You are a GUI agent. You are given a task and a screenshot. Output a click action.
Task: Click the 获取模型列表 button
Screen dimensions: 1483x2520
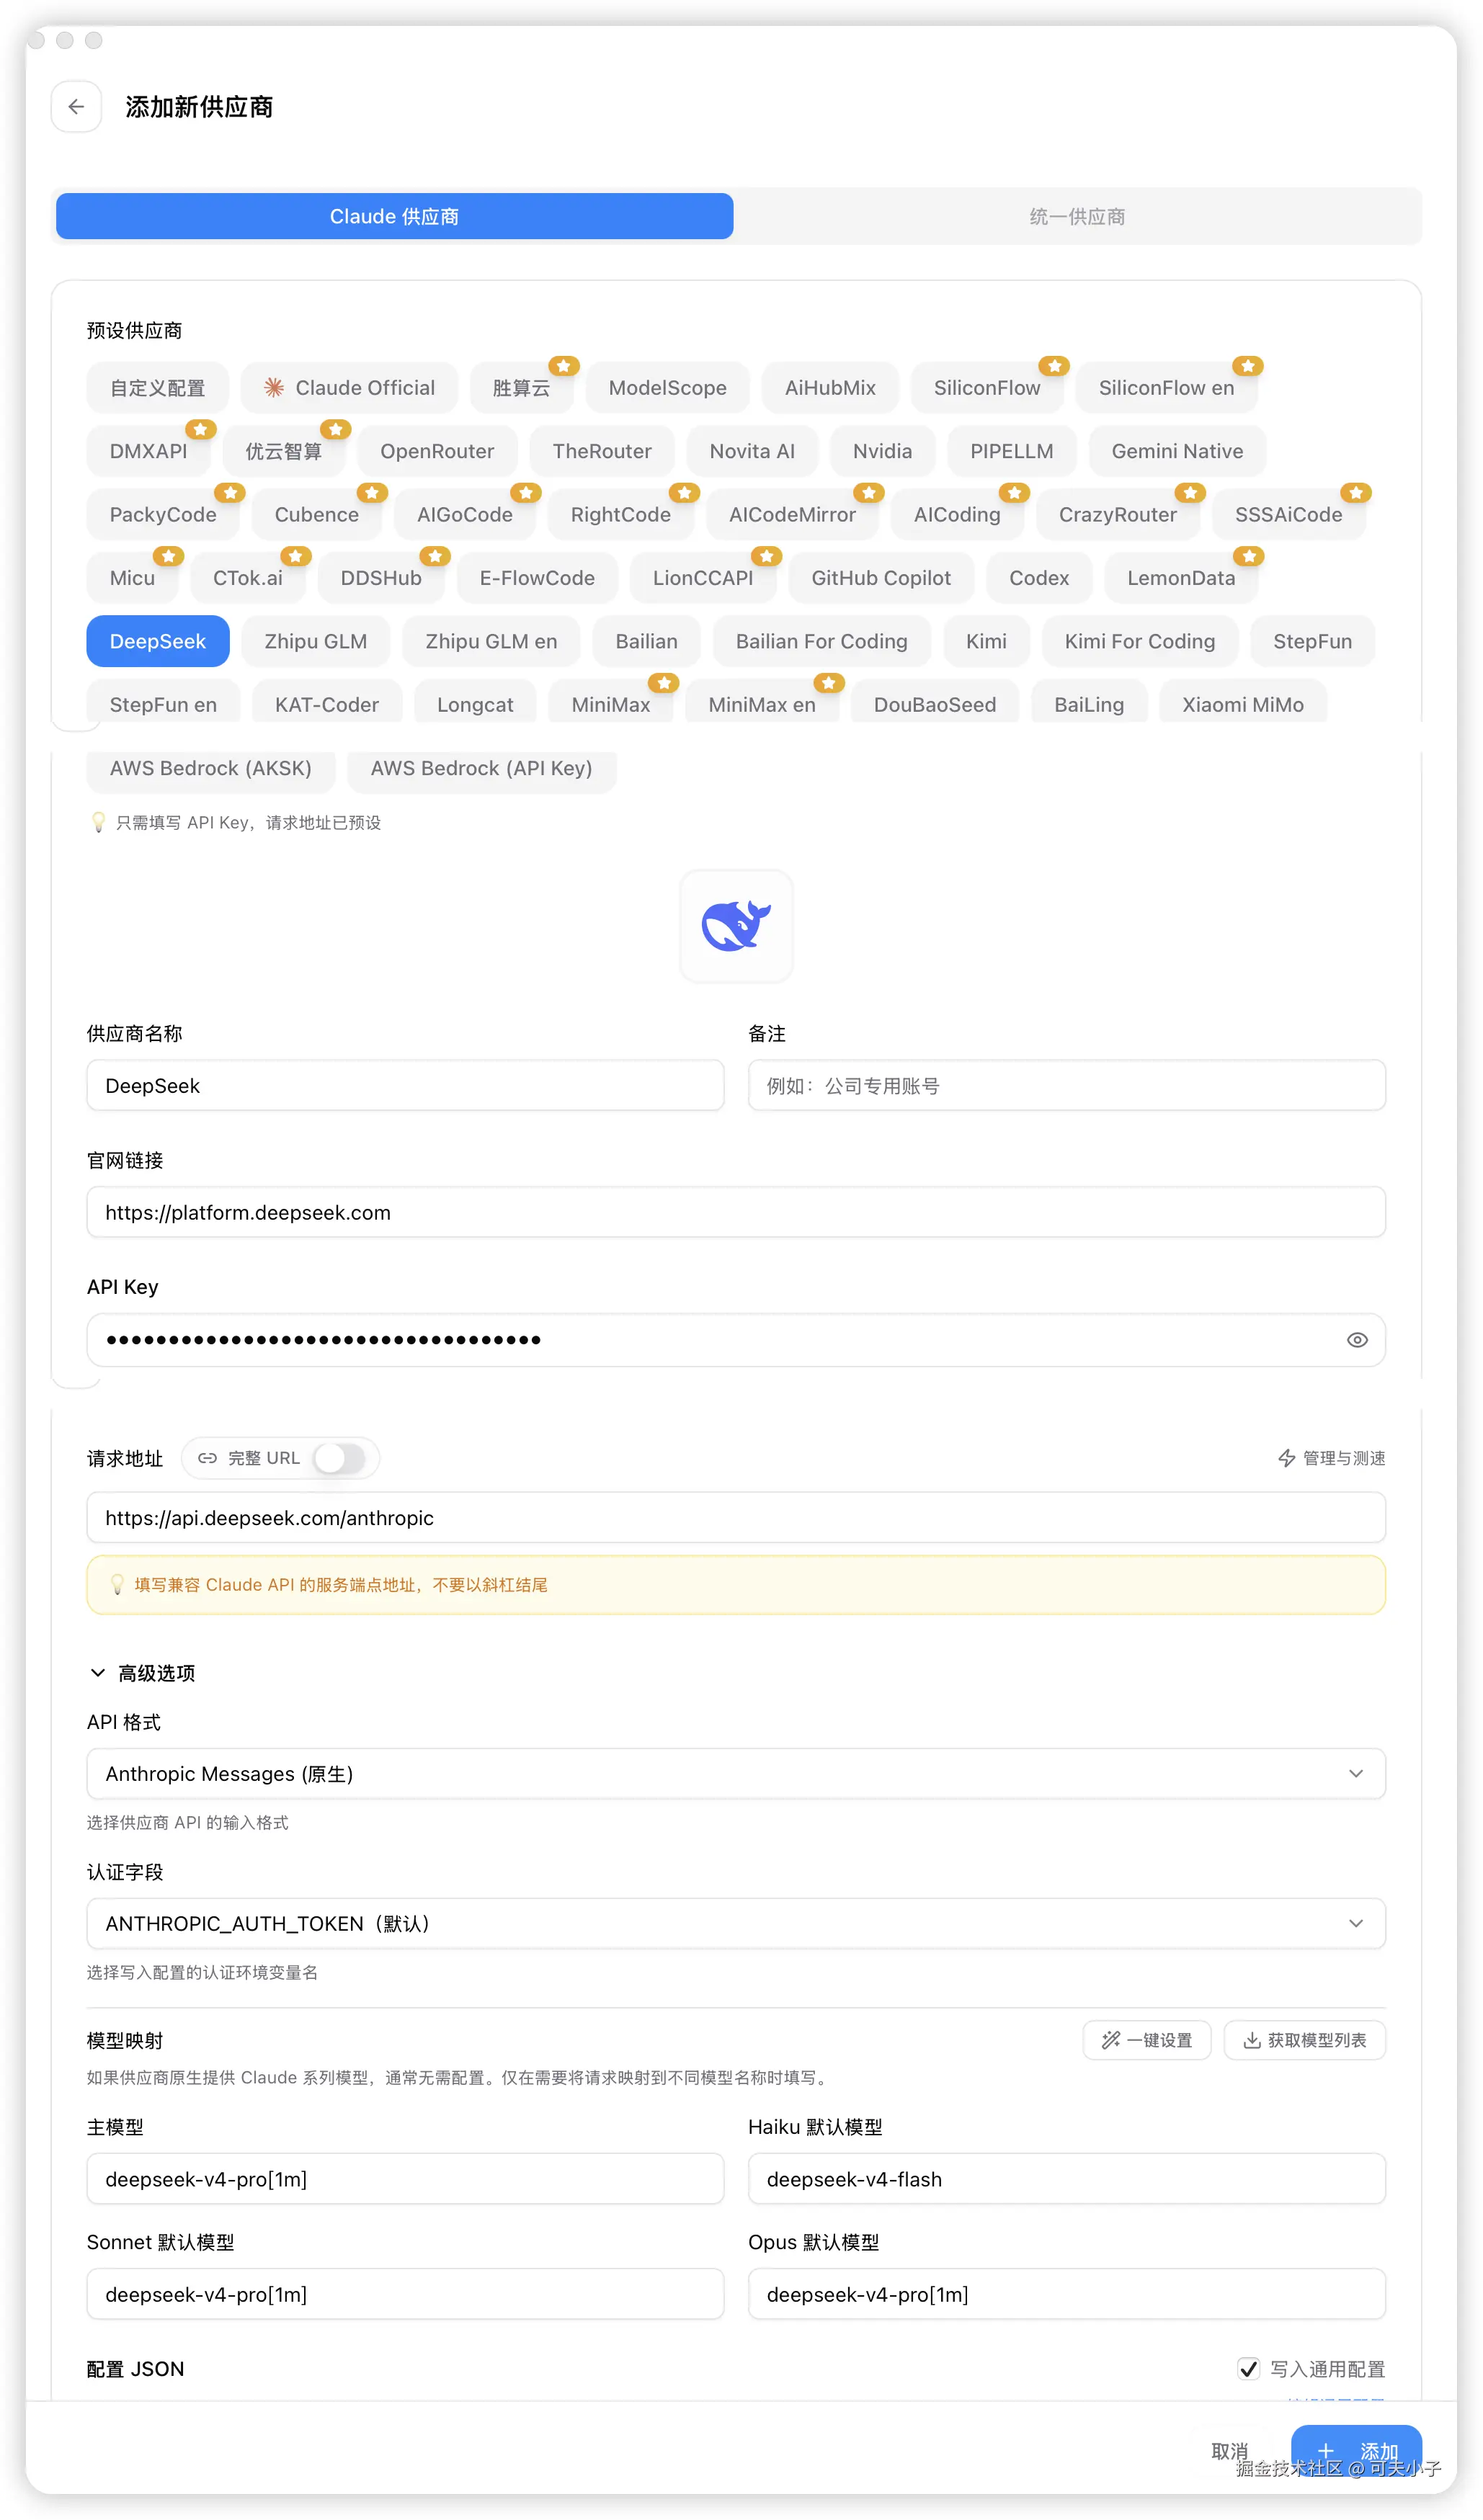click(x=1304, y=2040)
